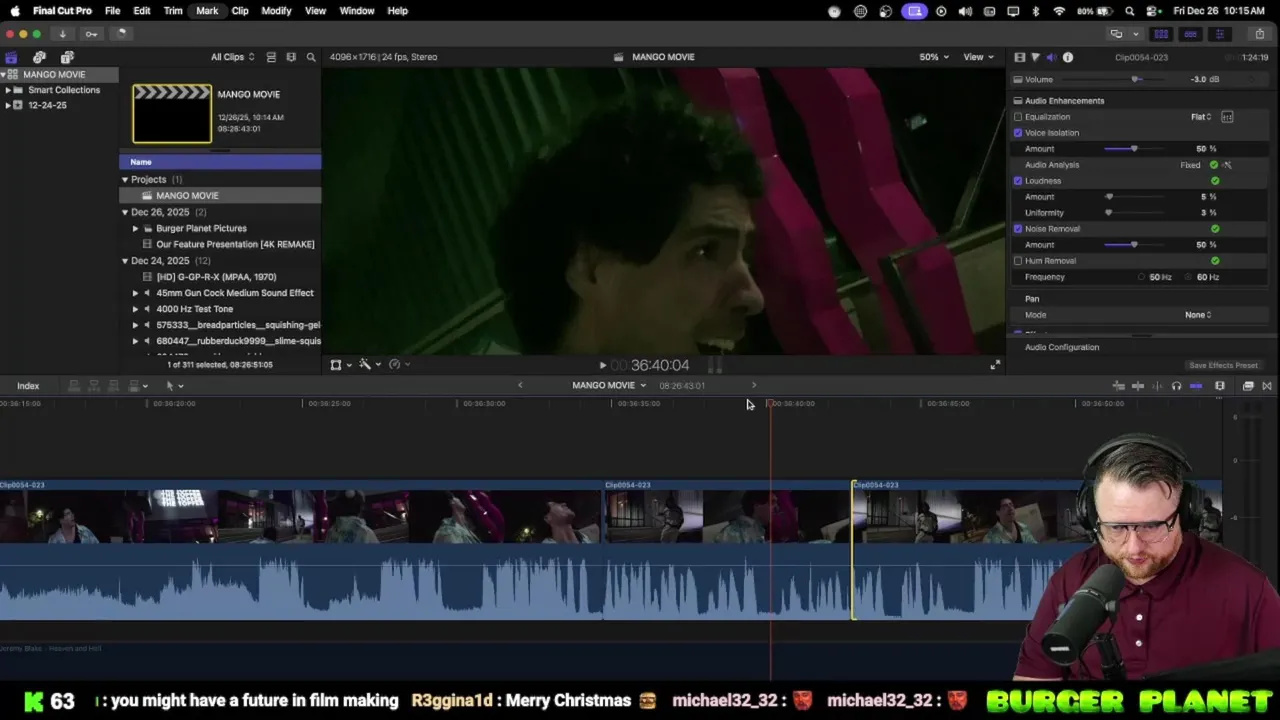Image resolution: width=1280 pixels, height=720 pixels.
Task: Open the Window menu
Action: coord(357,11)
